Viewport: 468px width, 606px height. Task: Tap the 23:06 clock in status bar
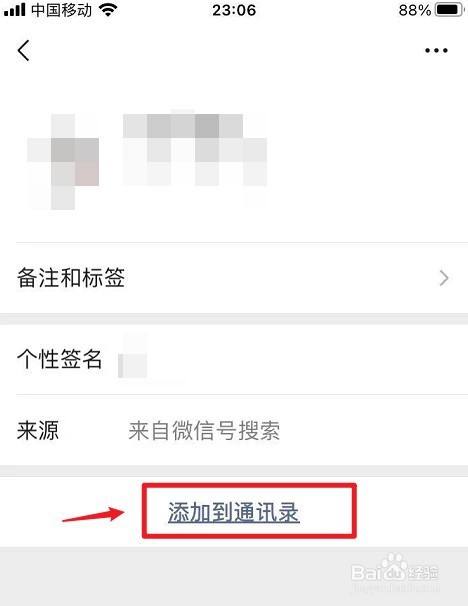pos(234,10)
